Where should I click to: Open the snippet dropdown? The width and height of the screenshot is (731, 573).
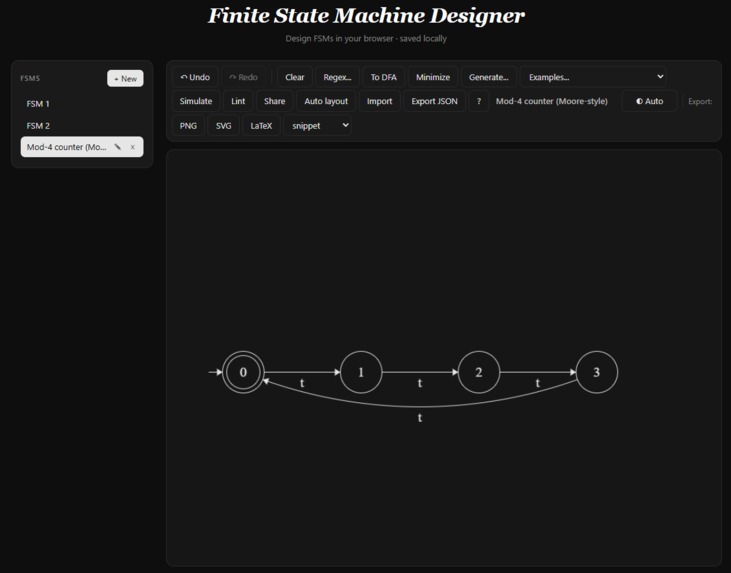point(317,125)
